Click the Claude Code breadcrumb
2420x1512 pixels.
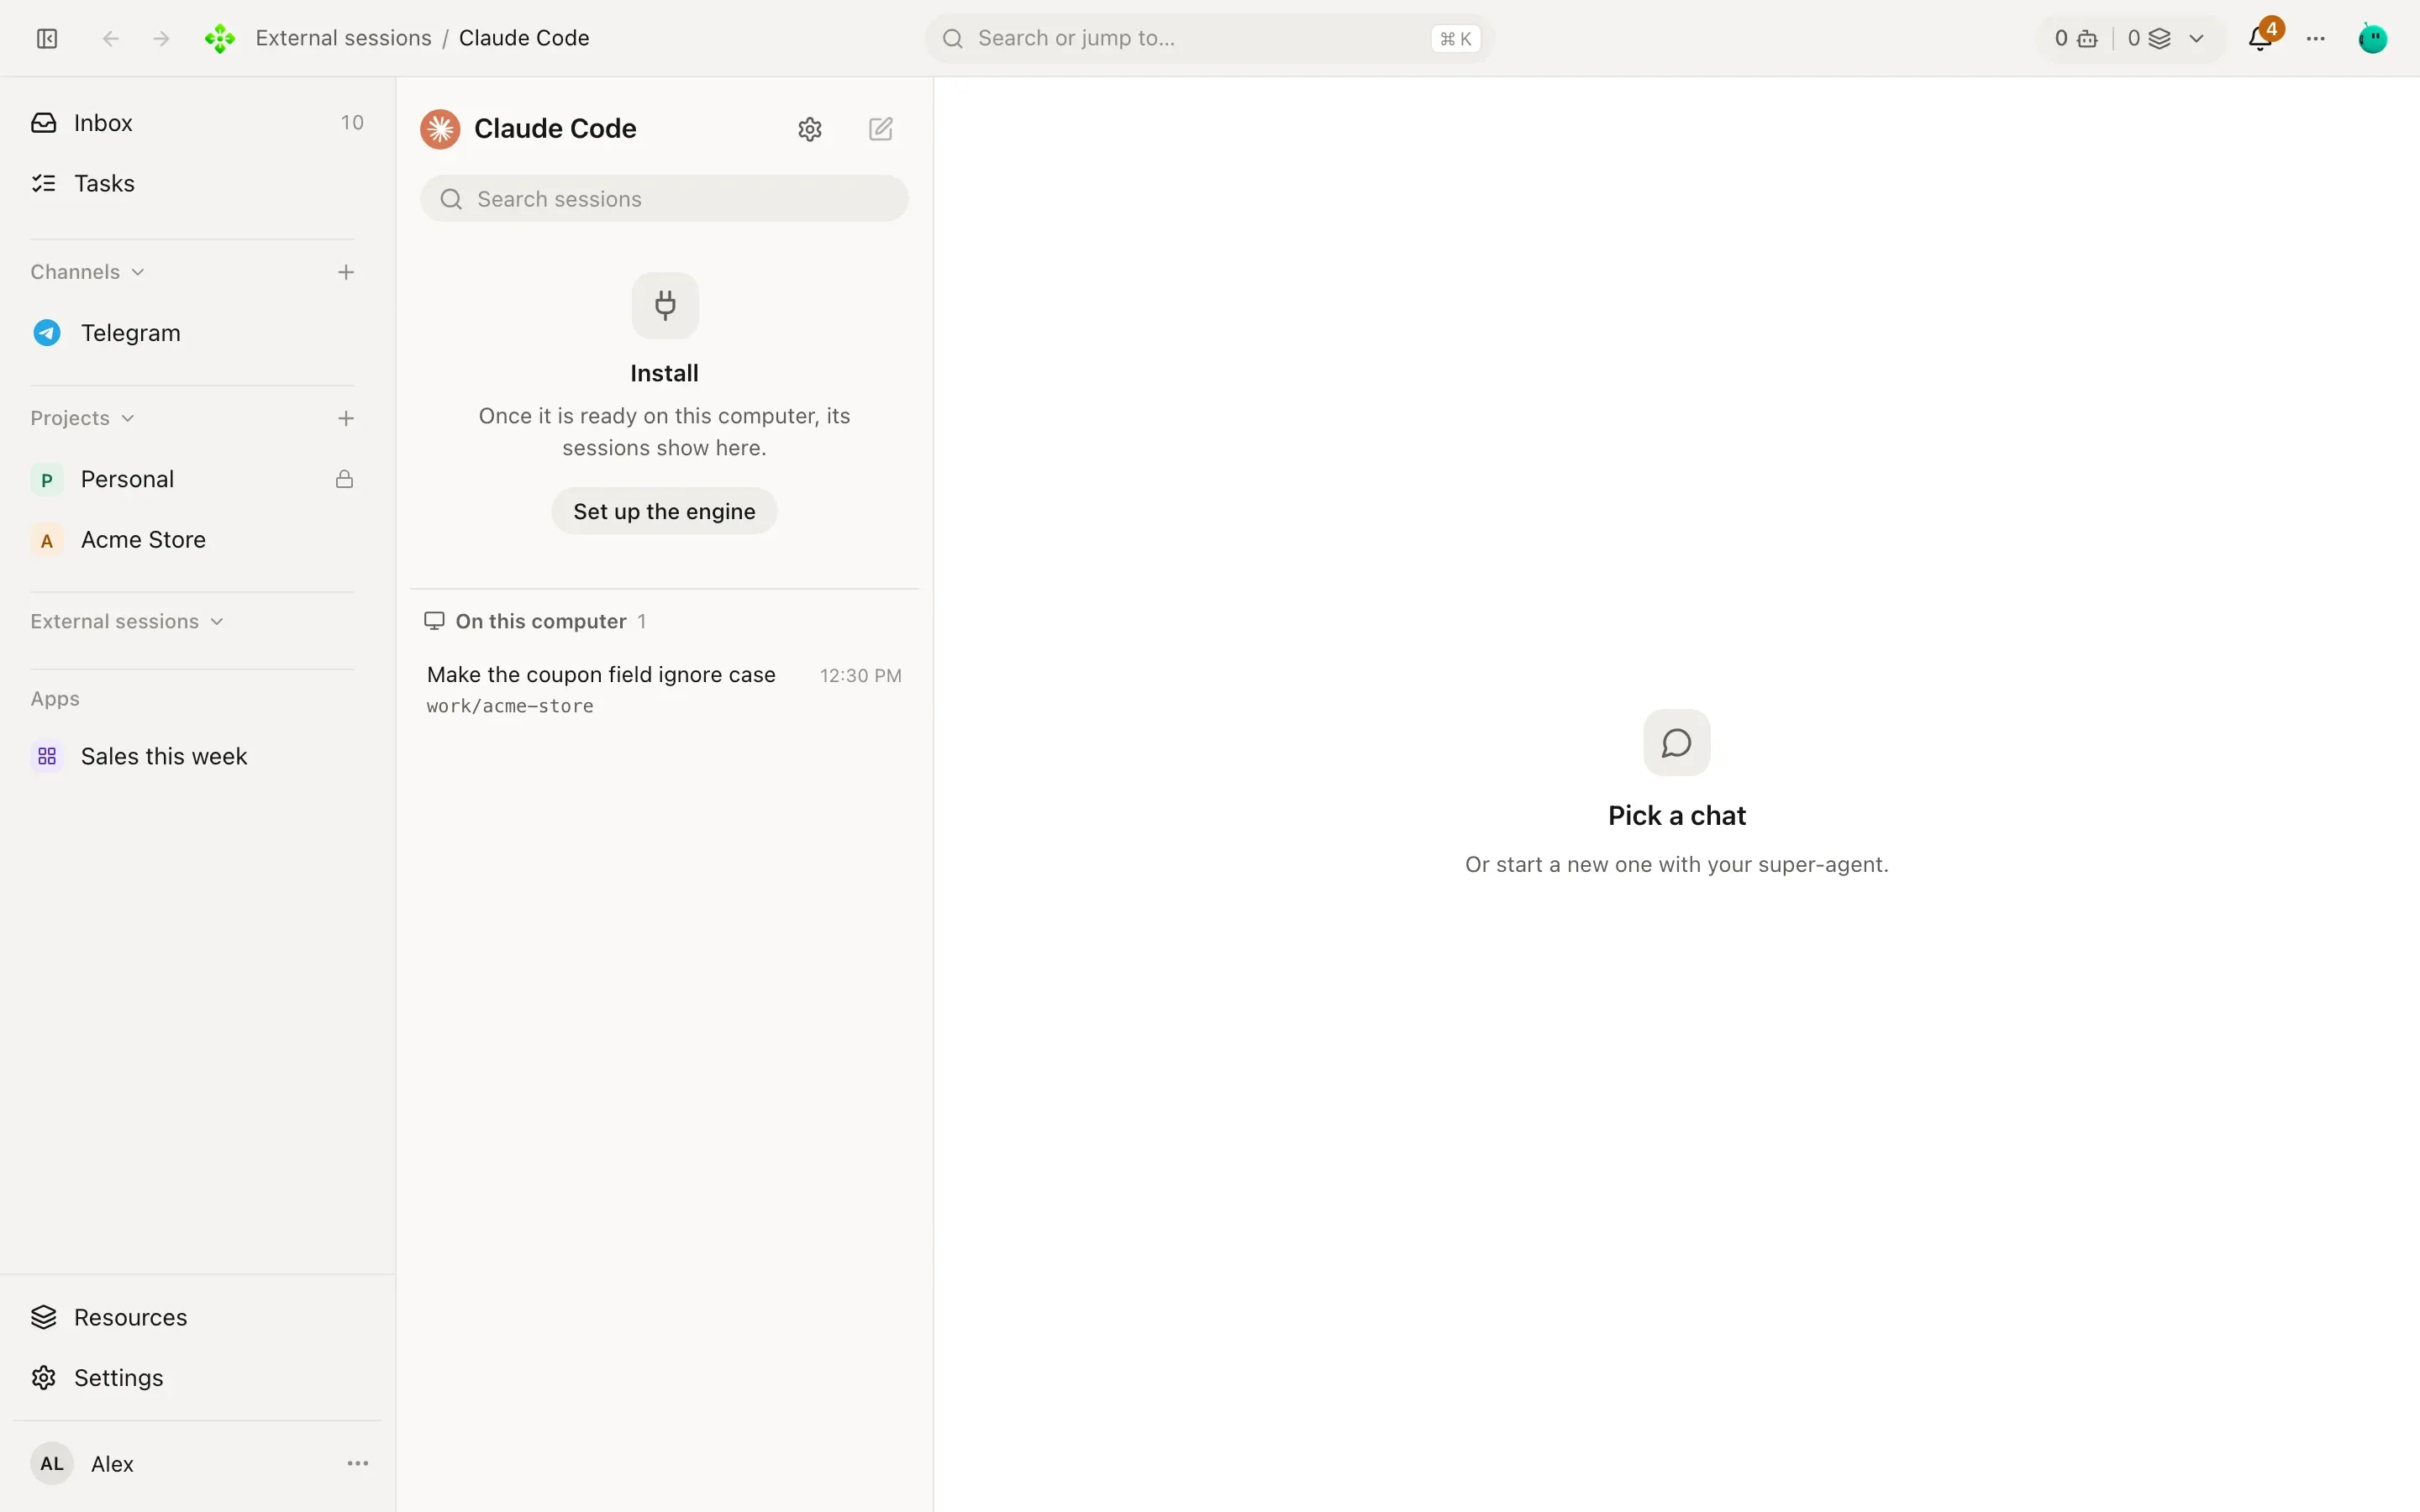click(524, 38)
